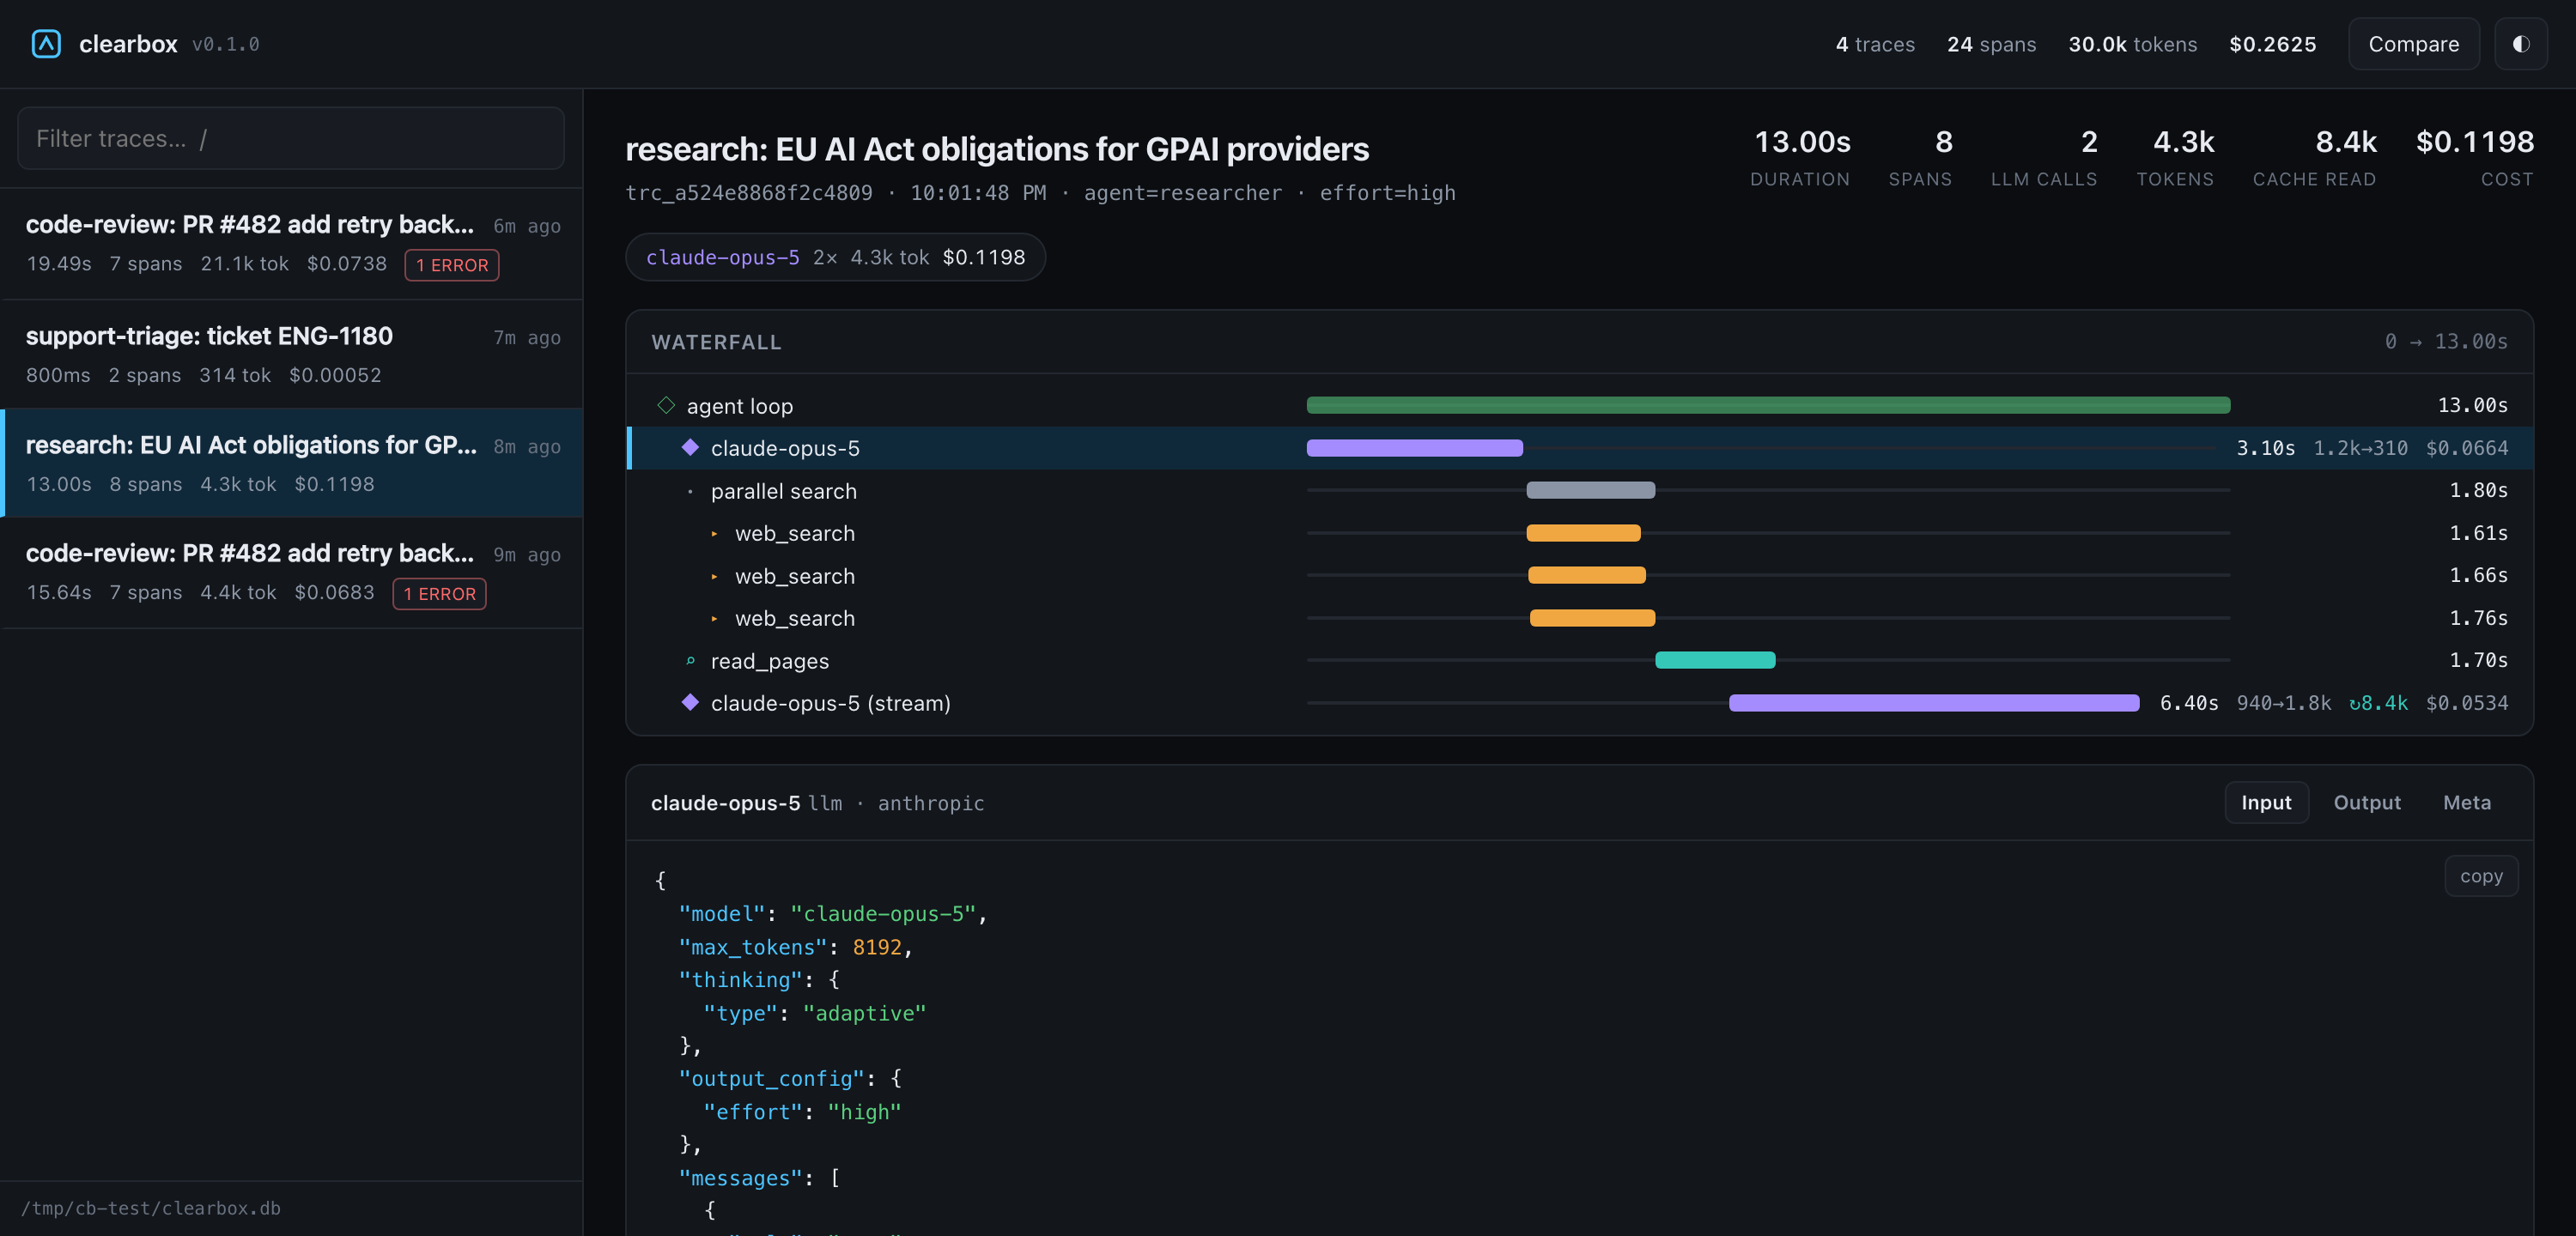This screenshot has height=1236, width=2576.
Task: Switch to the Output tab
Action: (2366, 802)
